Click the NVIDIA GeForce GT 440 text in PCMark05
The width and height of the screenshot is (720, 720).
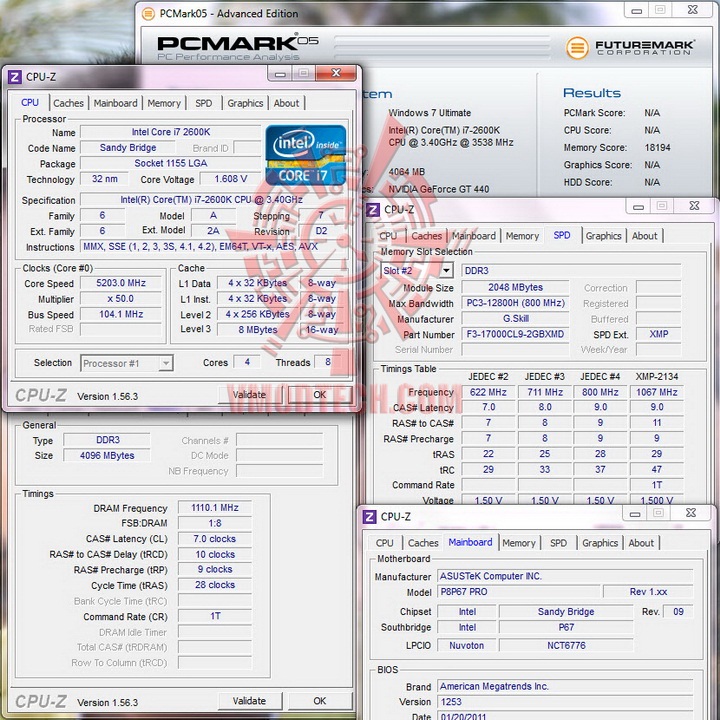(x=439, y=189)
